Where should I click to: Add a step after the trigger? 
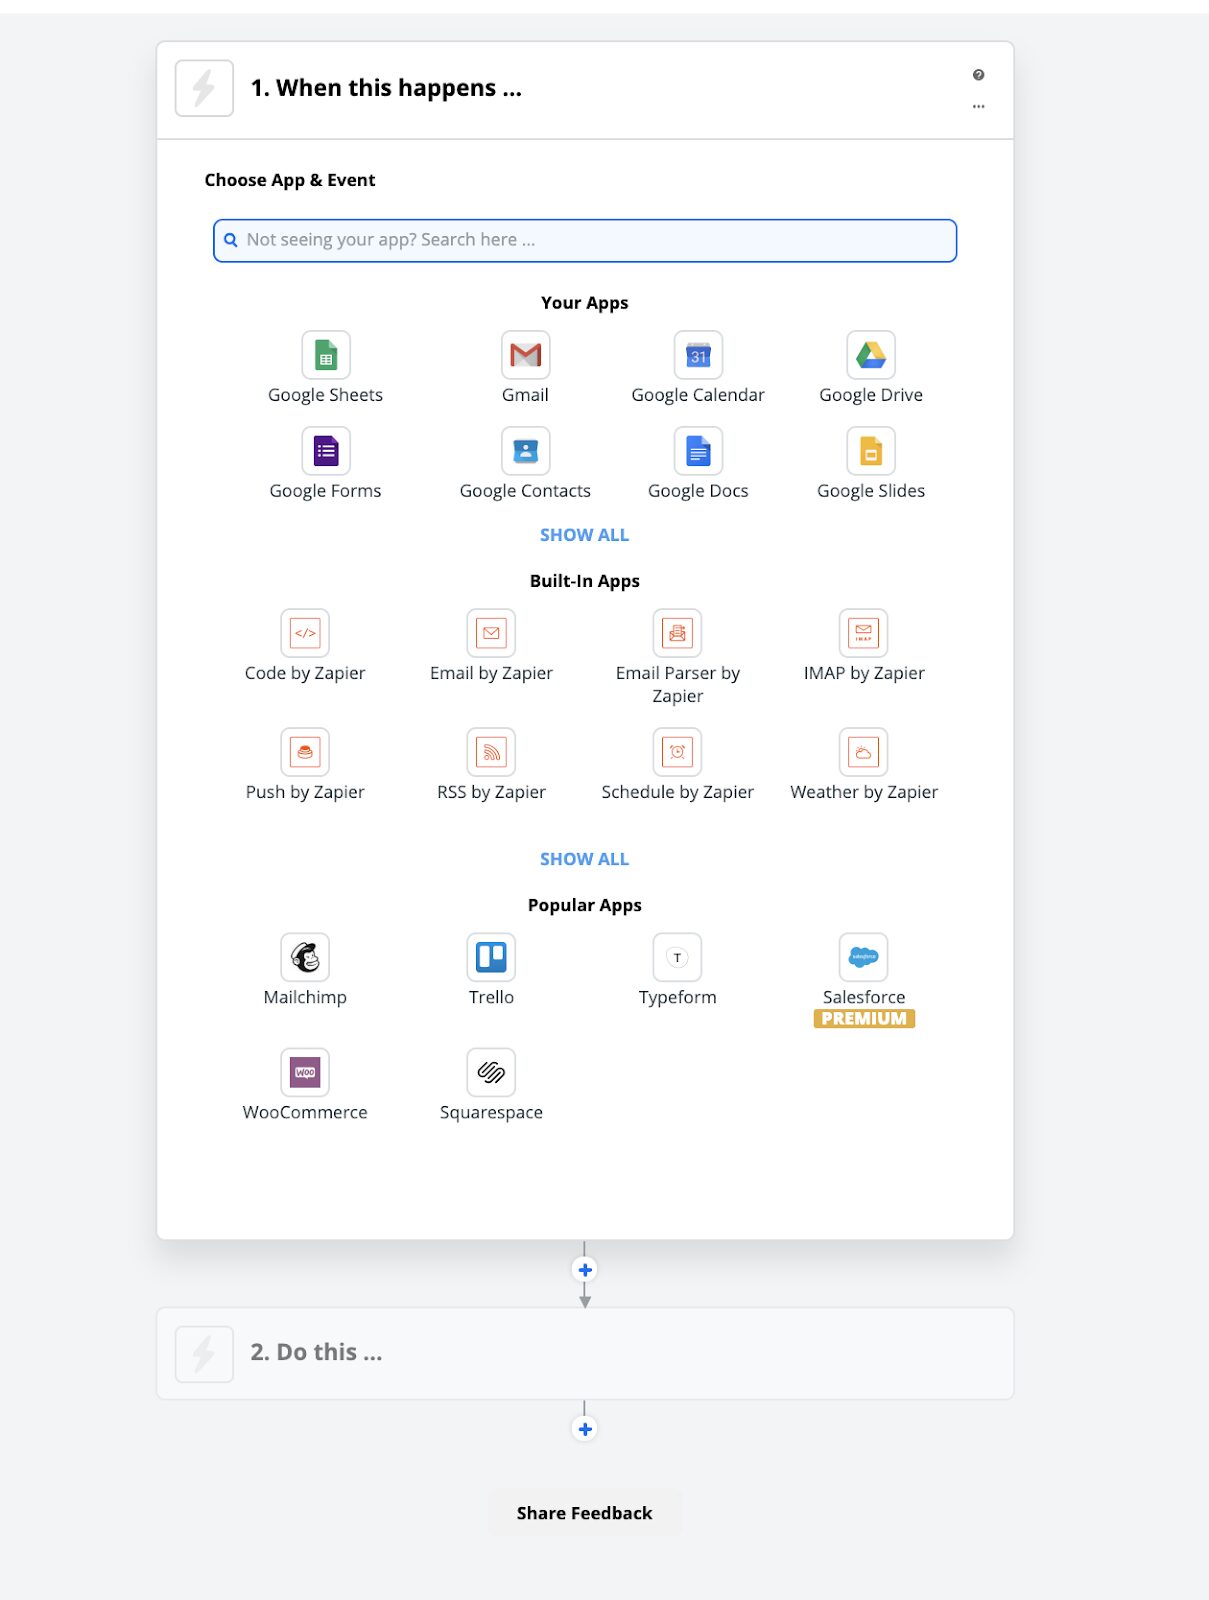coord(585,1270)
